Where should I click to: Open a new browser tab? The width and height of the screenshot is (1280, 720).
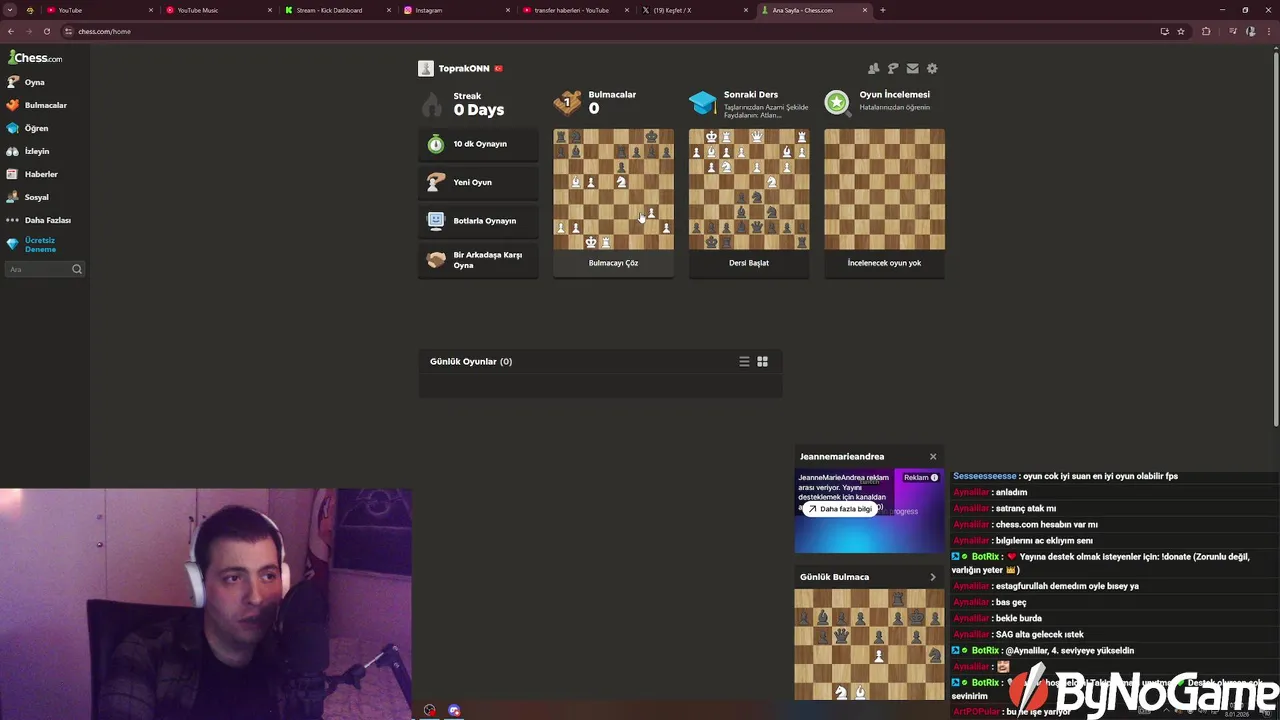pyautogui.click(x=882, y=10)
